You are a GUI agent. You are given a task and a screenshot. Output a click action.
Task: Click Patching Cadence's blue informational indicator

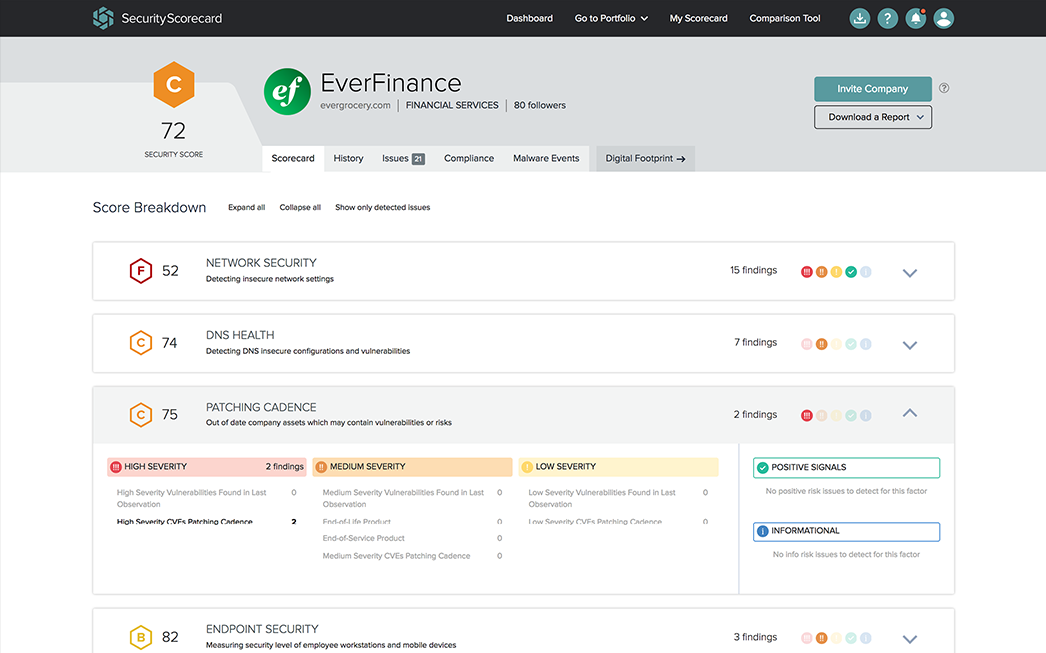pyautogui.click(x=865, y=416)
